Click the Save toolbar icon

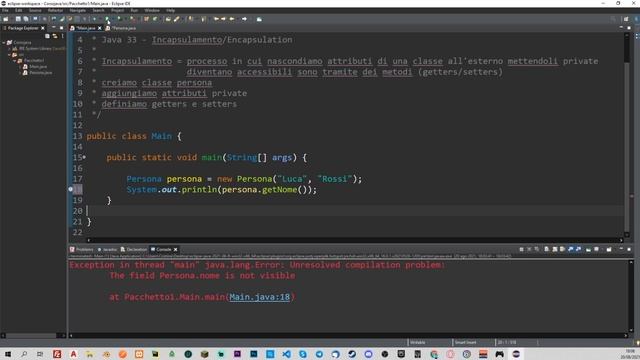point(18,19)
